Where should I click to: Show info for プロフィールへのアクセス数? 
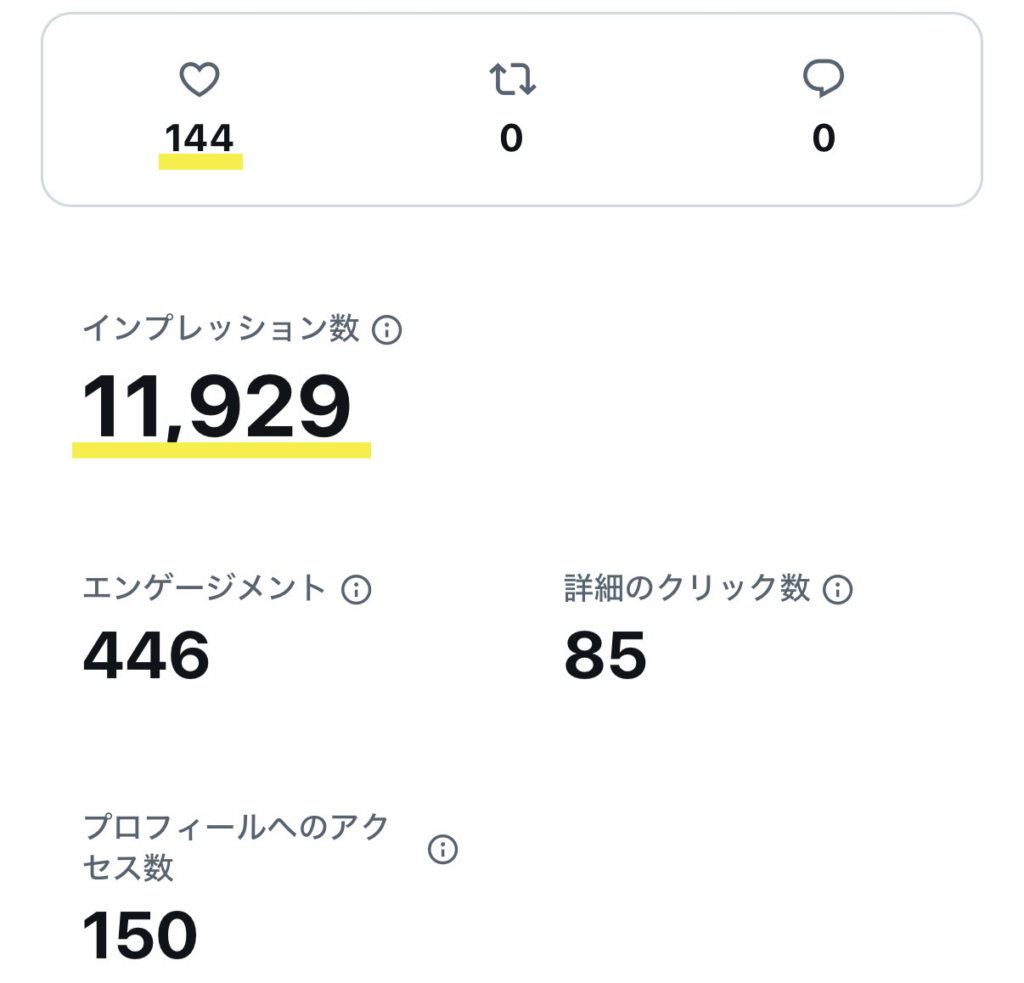442,849
